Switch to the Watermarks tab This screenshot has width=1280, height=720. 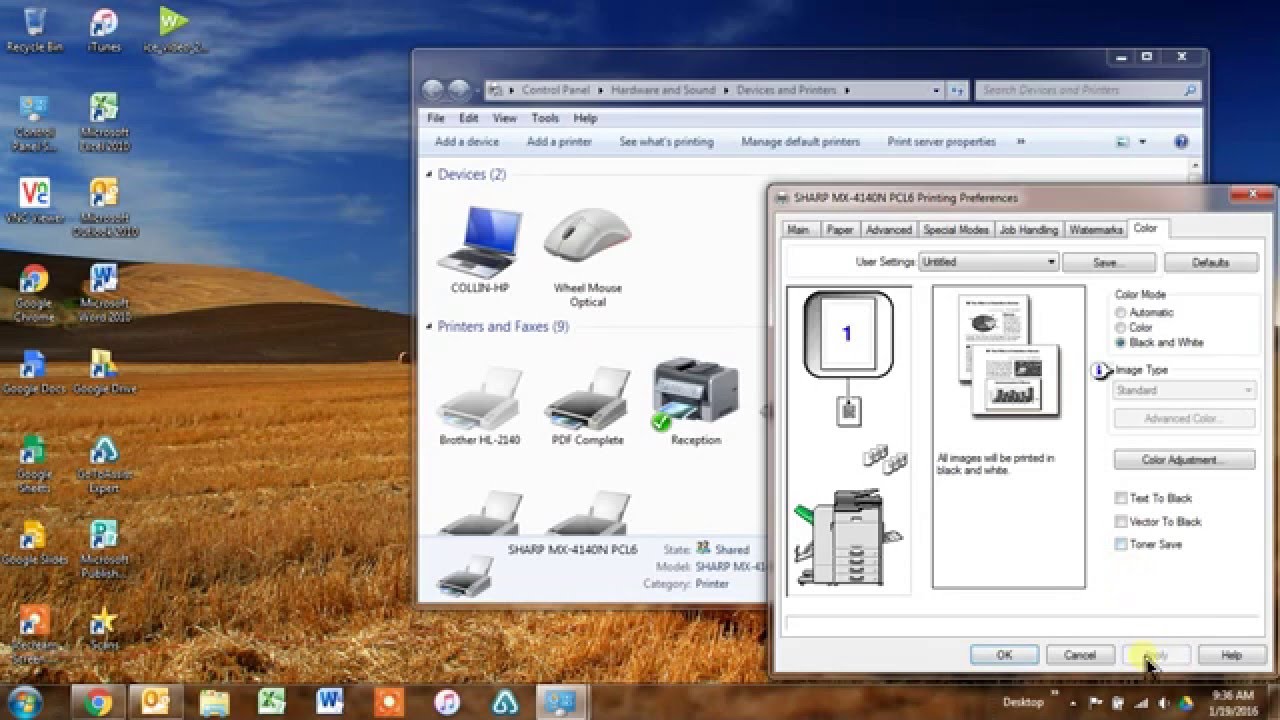click(1096, 230)
